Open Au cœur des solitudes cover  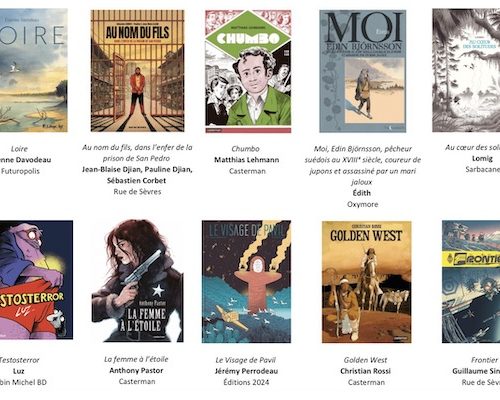tap(466, 70)
